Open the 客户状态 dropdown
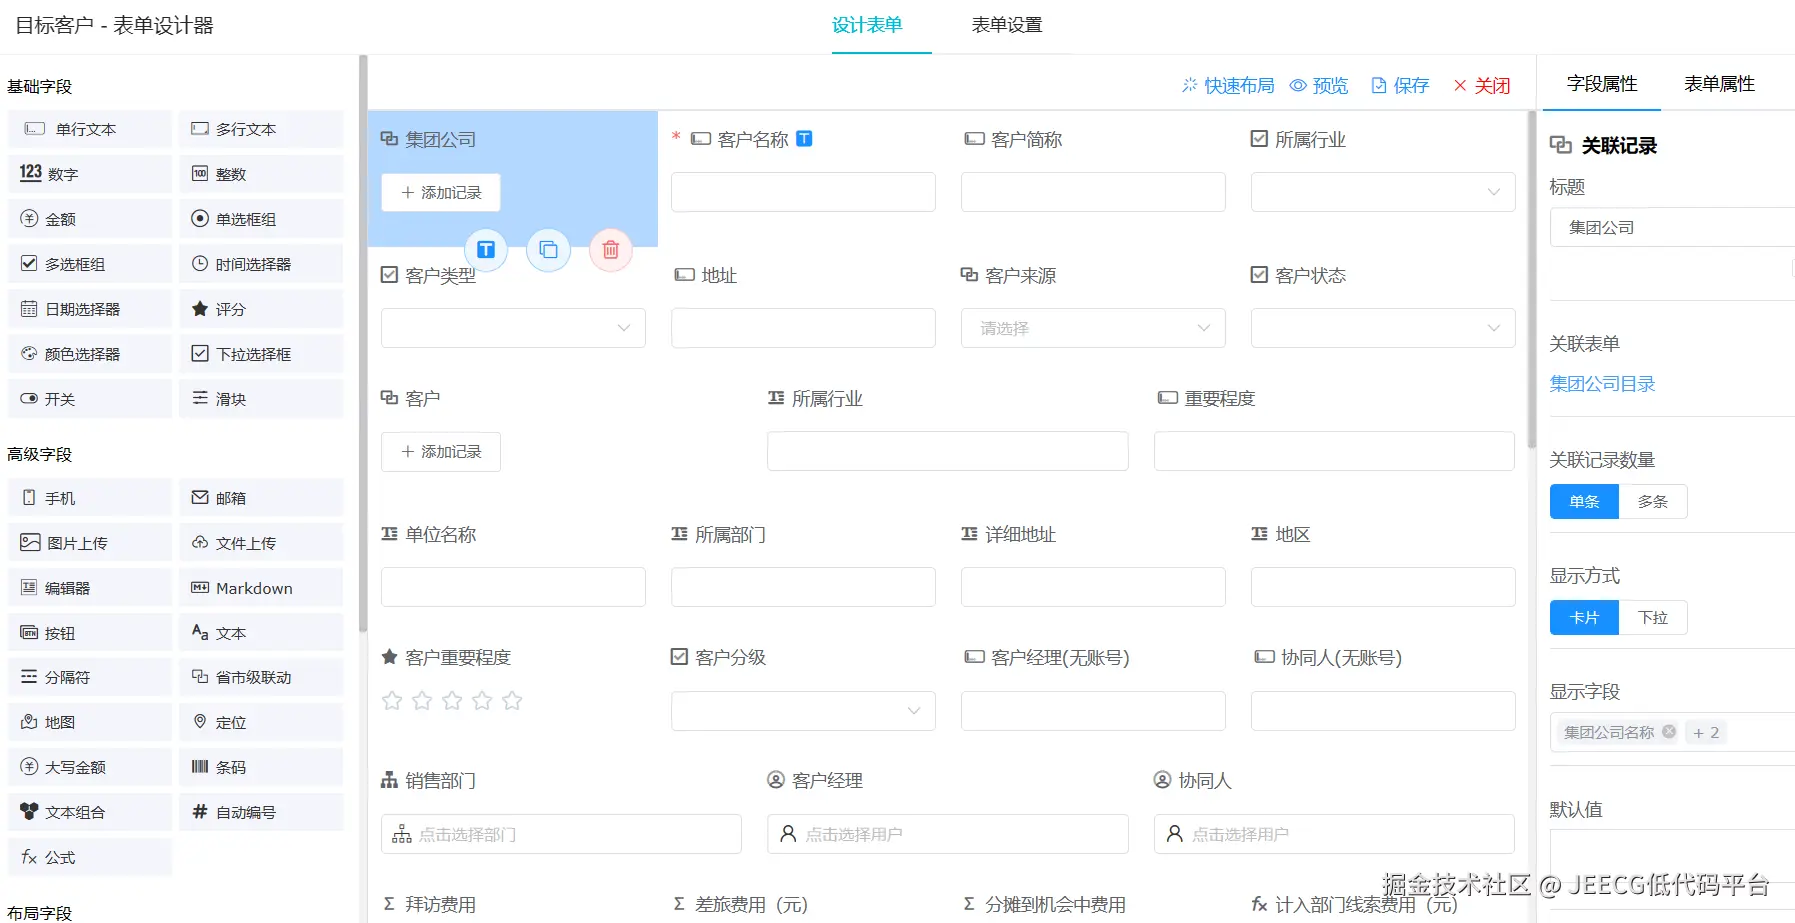The height and width of the screenshot is (923, 1795). (1383, 328)
